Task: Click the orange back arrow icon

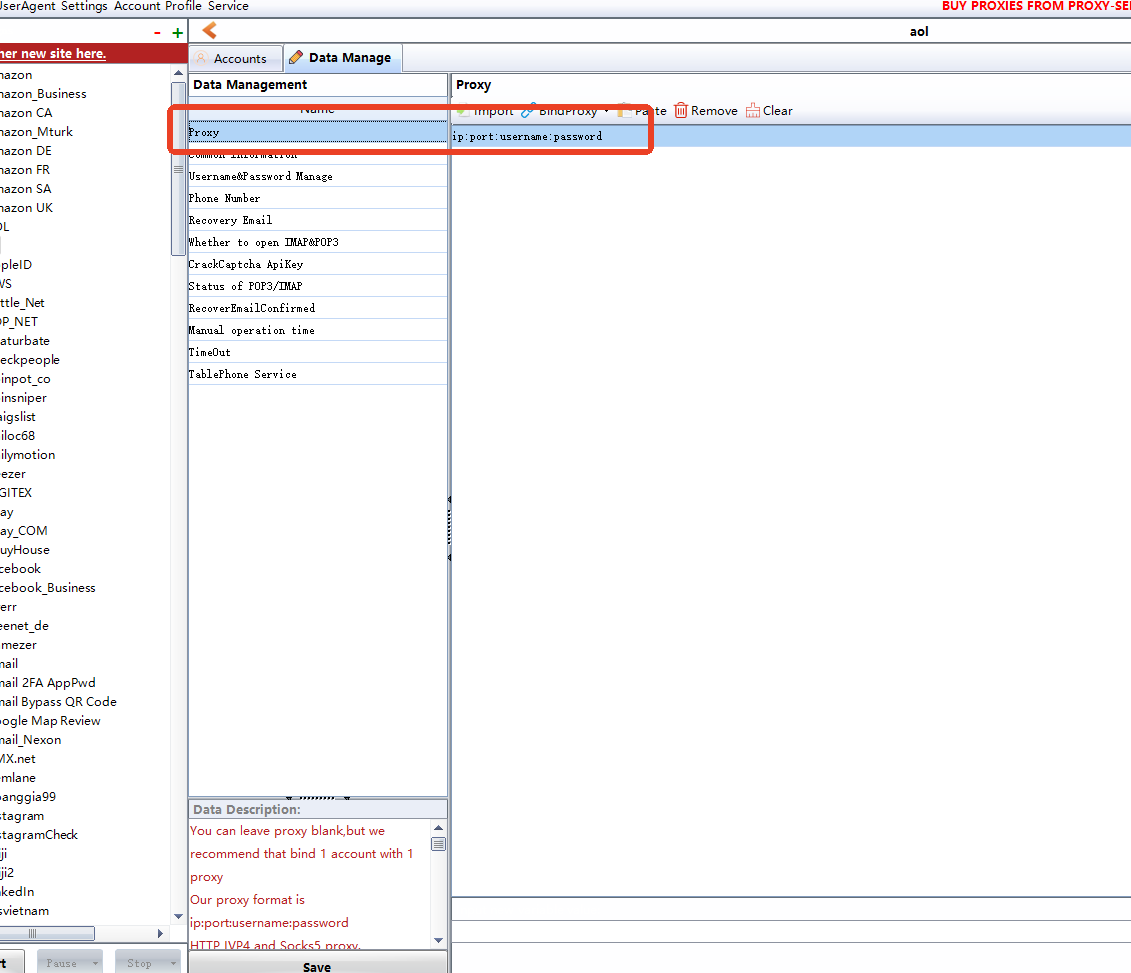Action: click(x=210, y=30)
